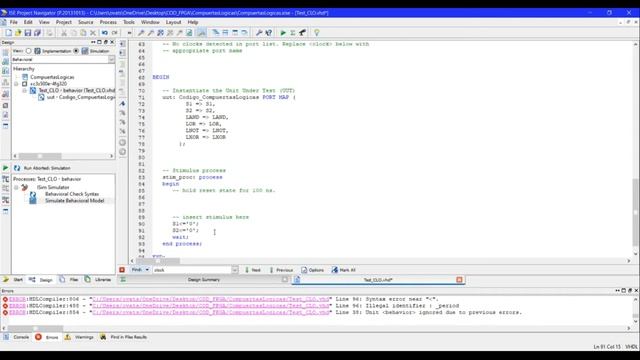Click the first error's file path link
This screenshot has height=360, width=640.
211,299
